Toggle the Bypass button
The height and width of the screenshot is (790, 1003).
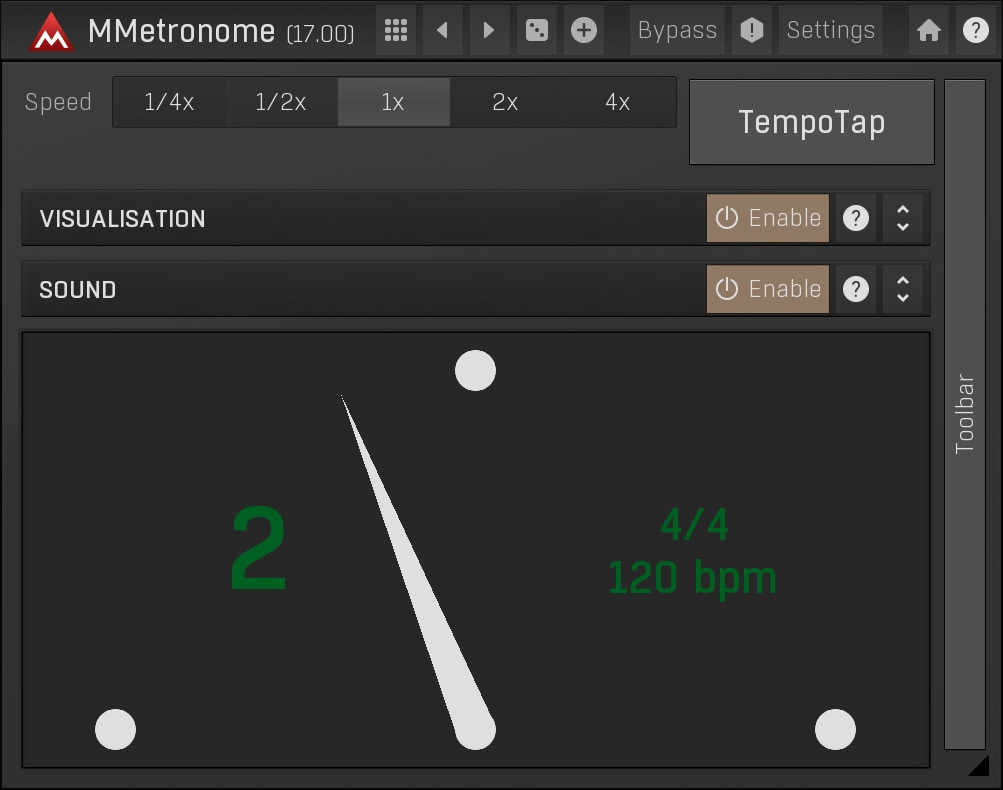[x=677, y=30]
